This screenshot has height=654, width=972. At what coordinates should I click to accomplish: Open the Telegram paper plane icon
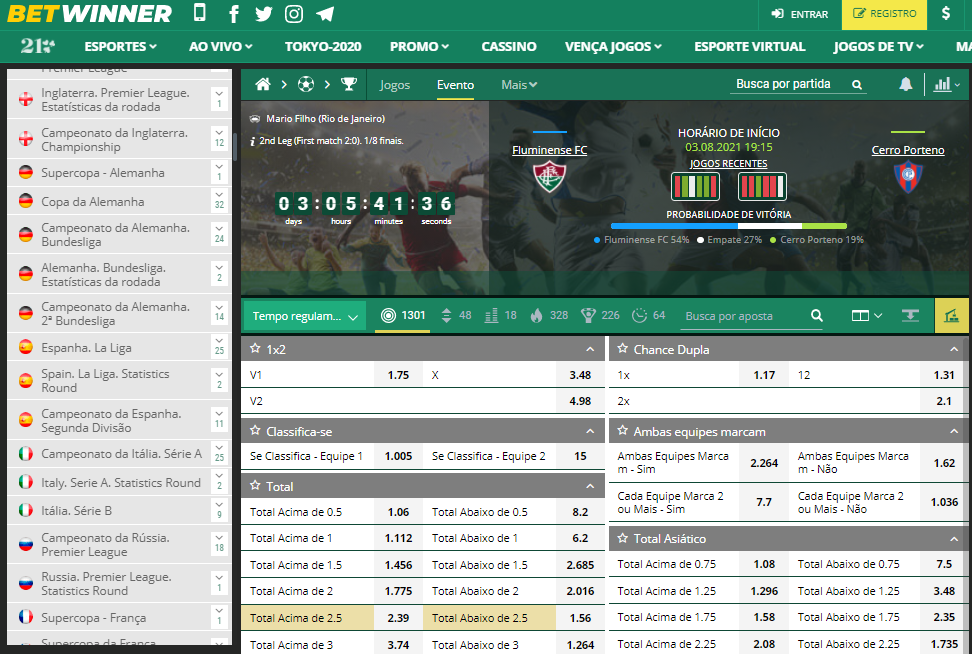point(325,14)
